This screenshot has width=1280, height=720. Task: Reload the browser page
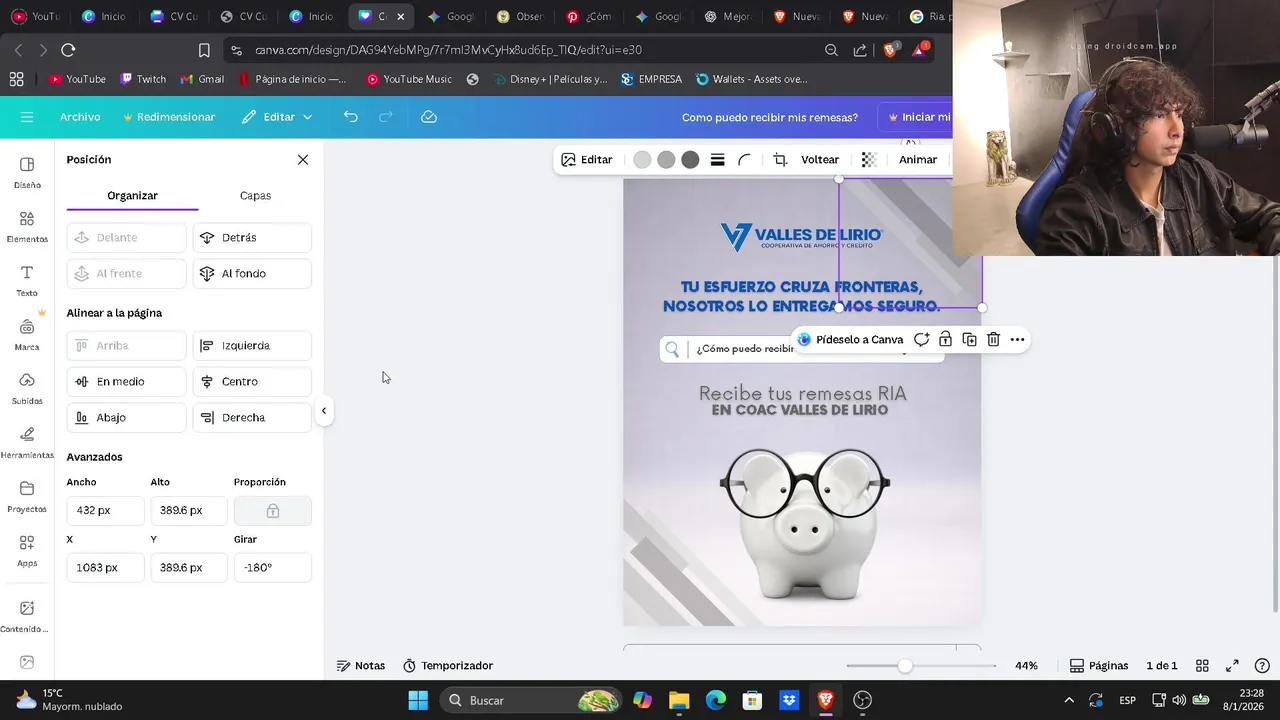click(x=68, y=50)
